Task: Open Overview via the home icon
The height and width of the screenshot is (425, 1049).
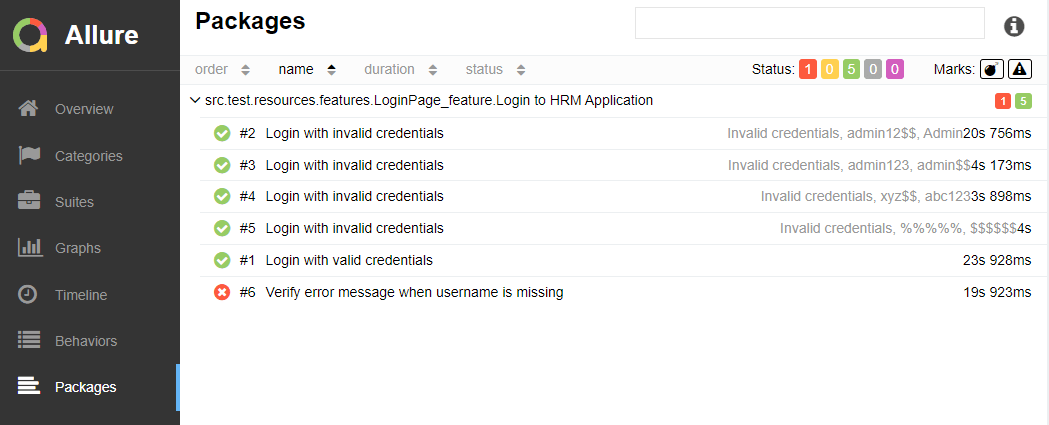Action: (x=29, y=109)
